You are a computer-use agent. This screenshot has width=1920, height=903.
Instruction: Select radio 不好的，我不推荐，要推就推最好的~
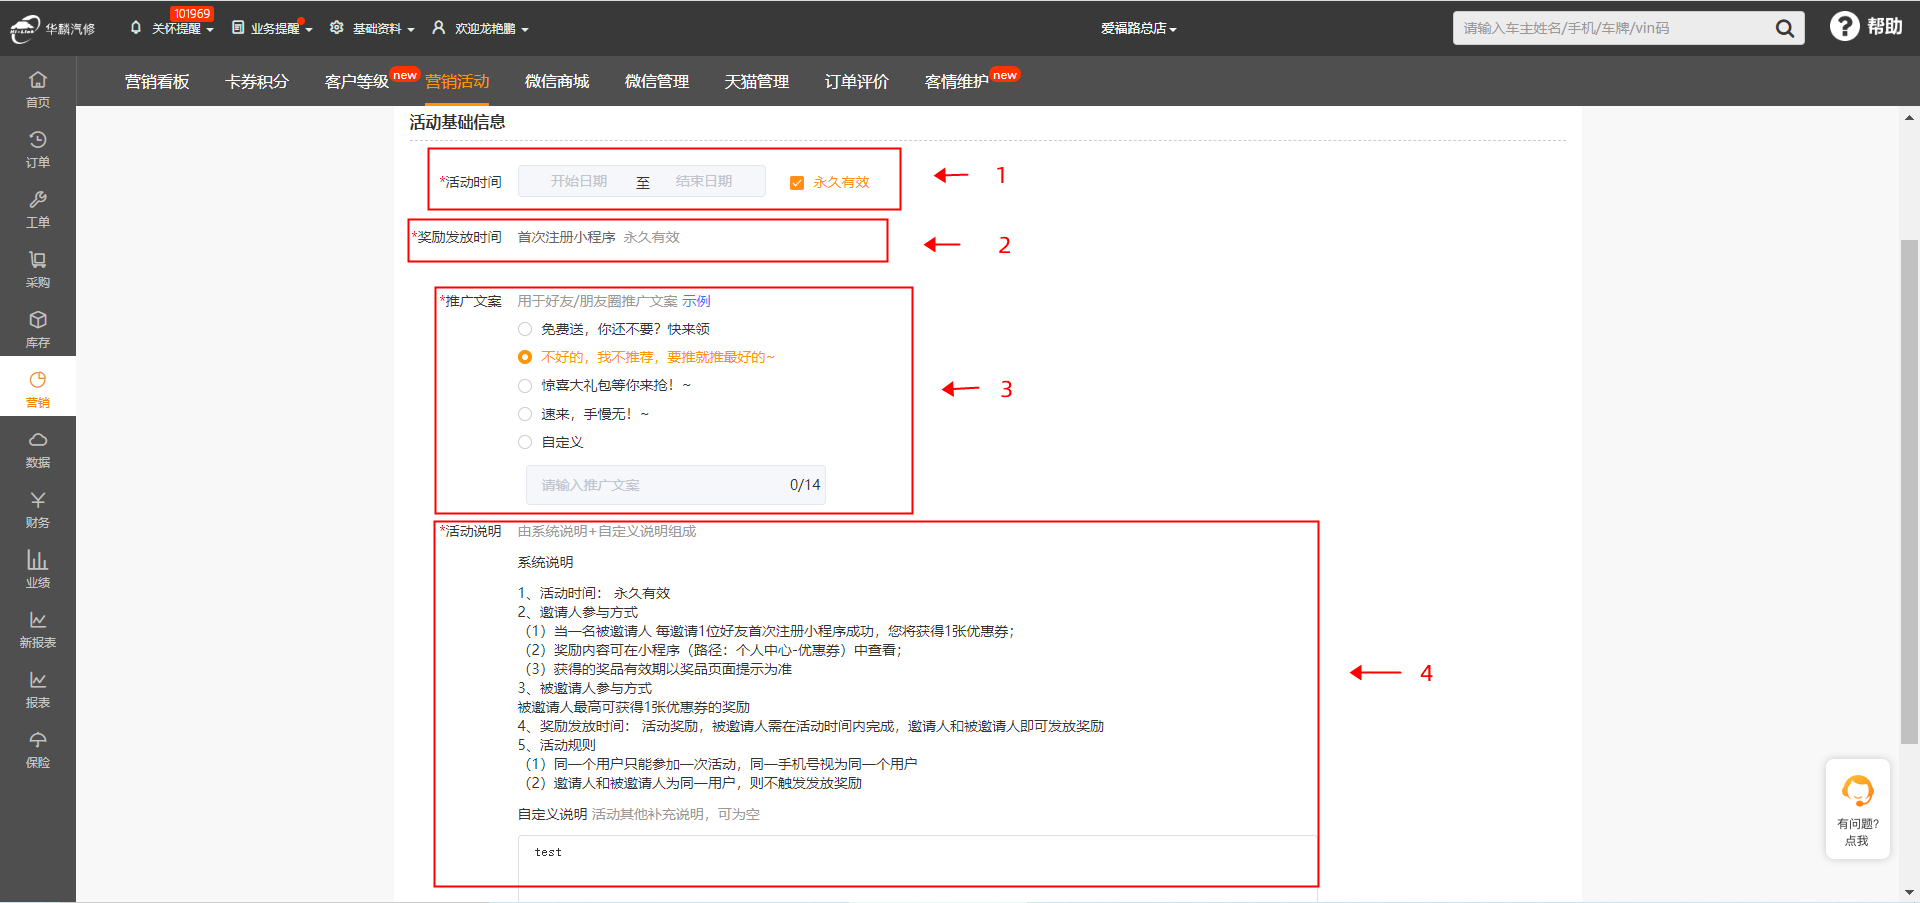coord(525,357)
